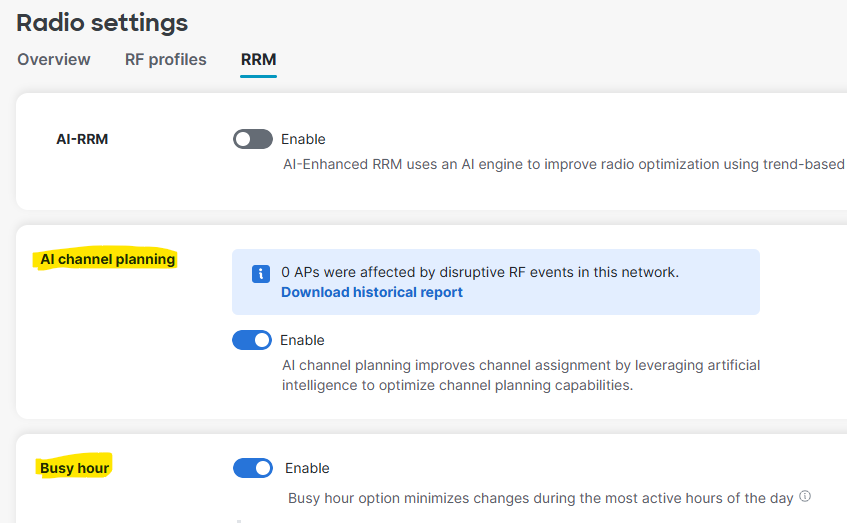The width and height of the screenshot is (847, 523).
Task: Click the Busy hour option description text
Action: (x=540, y=497)
